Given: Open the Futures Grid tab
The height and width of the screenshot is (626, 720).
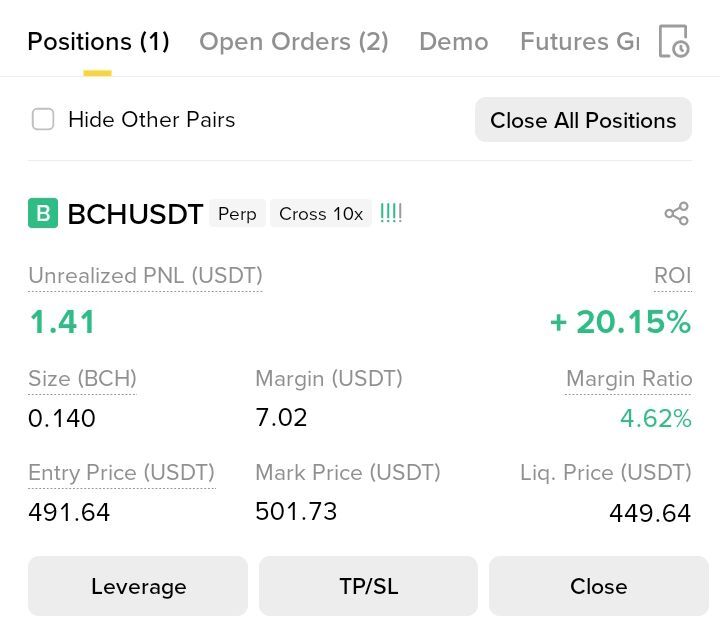Looking at the screenshot, I should click(579, 42).
